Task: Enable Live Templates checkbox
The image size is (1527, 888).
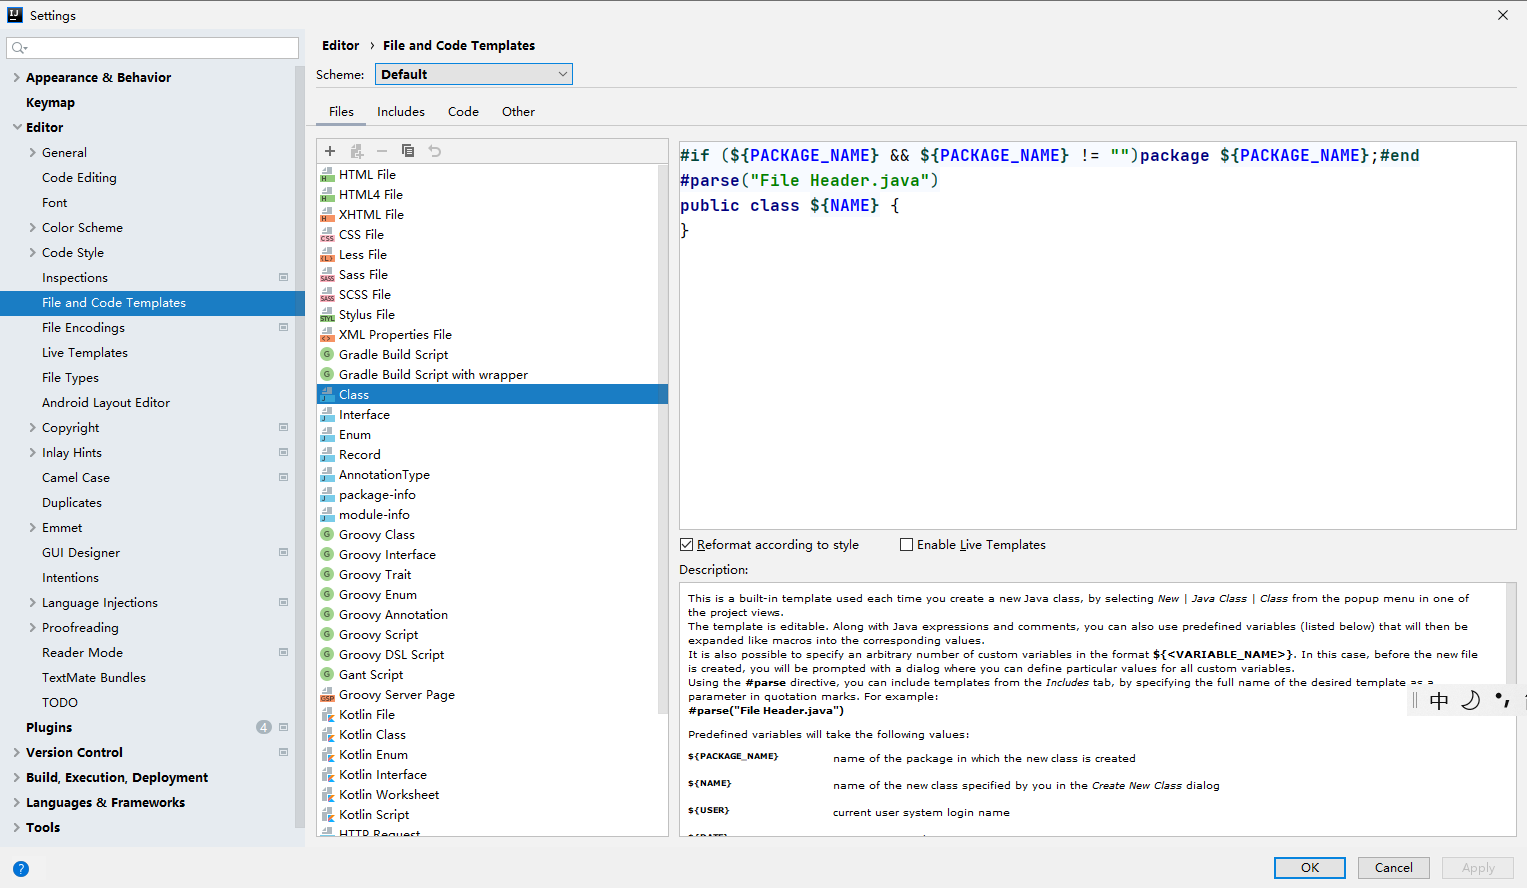Action: coord(906,545)
